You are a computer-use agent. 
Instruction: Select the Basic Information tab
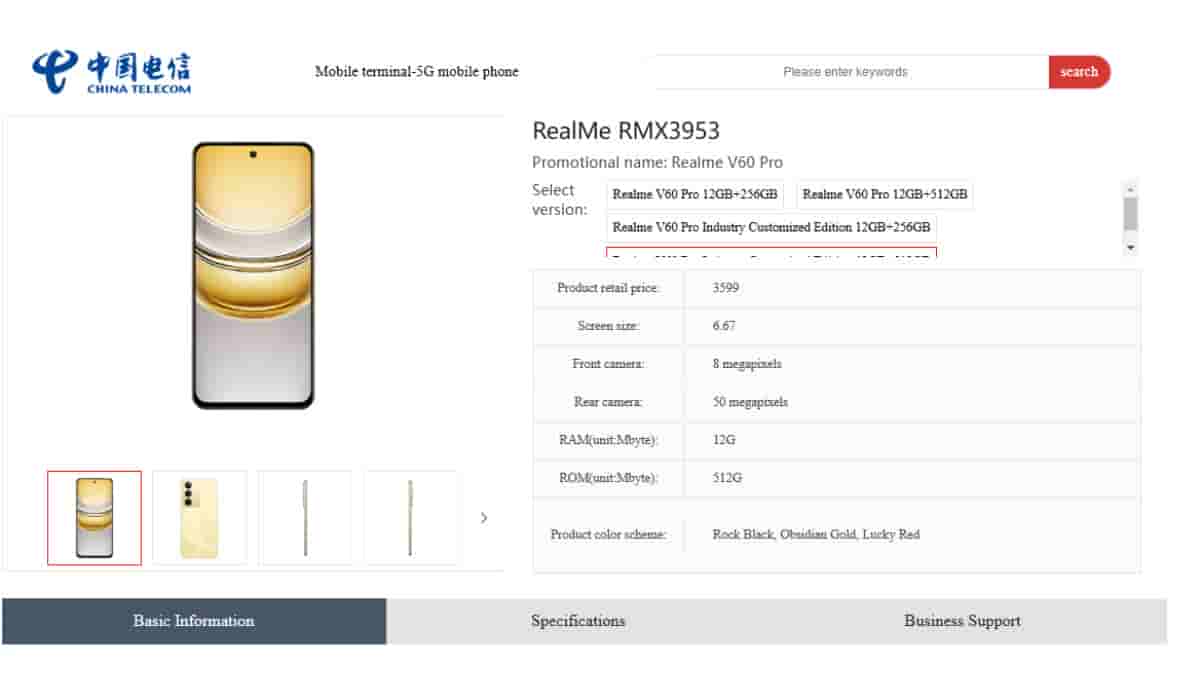point(193,621)
